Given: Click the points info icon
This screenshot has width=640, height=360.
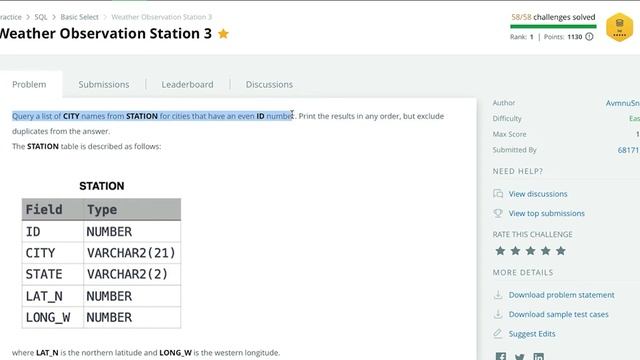Looking at the screenshot, I should 589,37.
